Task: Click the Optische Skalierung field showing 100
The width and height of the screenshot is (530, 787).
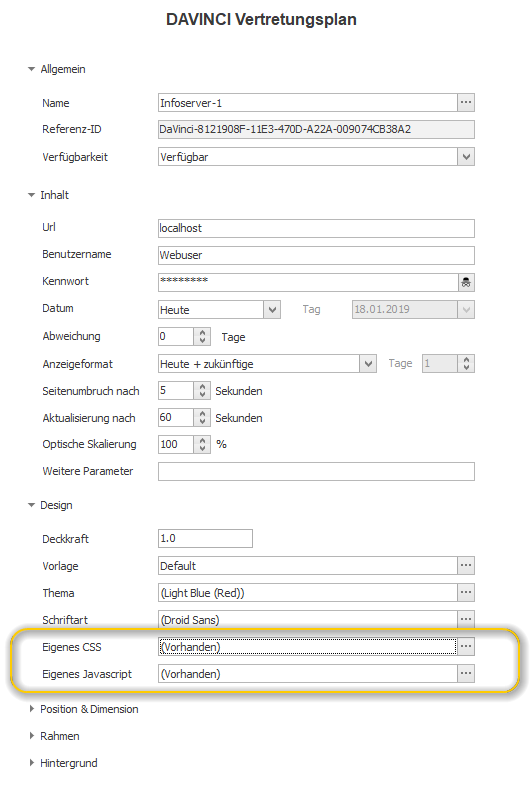Action: pyautogui.click(x=176, y=444)
